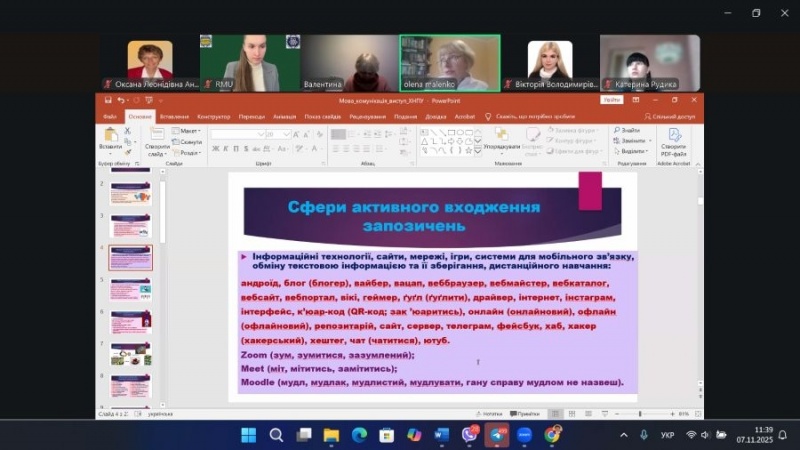Viewport: 800px width, 450px height.
Task: Switch to normal view in status bar
Action: [x=555, y=413]
